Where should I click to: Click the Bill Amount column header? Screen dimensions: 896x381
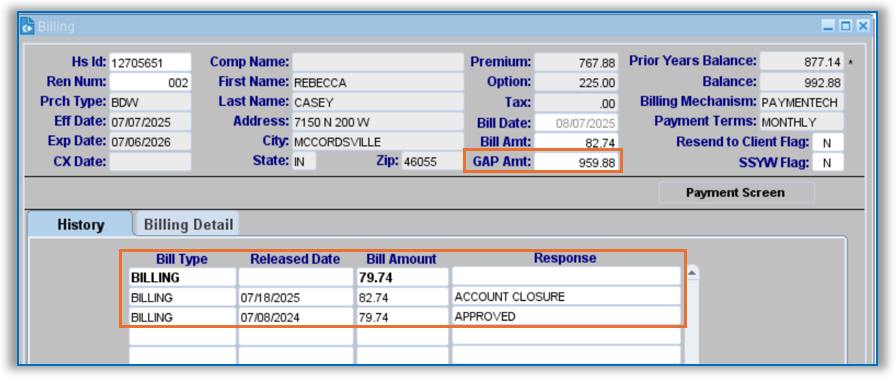[402, 259]
